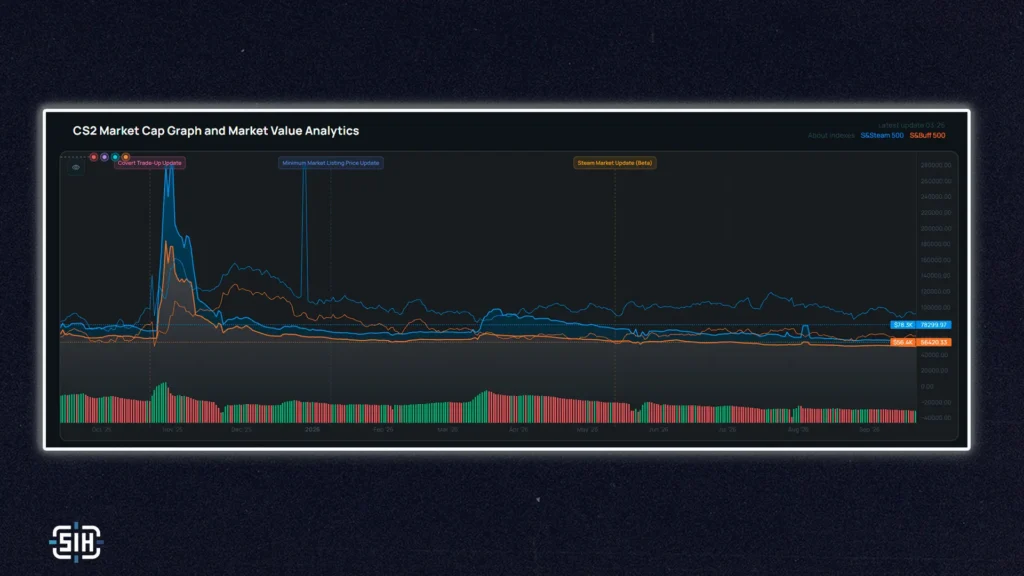Click the orange $56.4K value badge
The height and width of the screenshot is (576, 1024).
click(x=903, y=342)
